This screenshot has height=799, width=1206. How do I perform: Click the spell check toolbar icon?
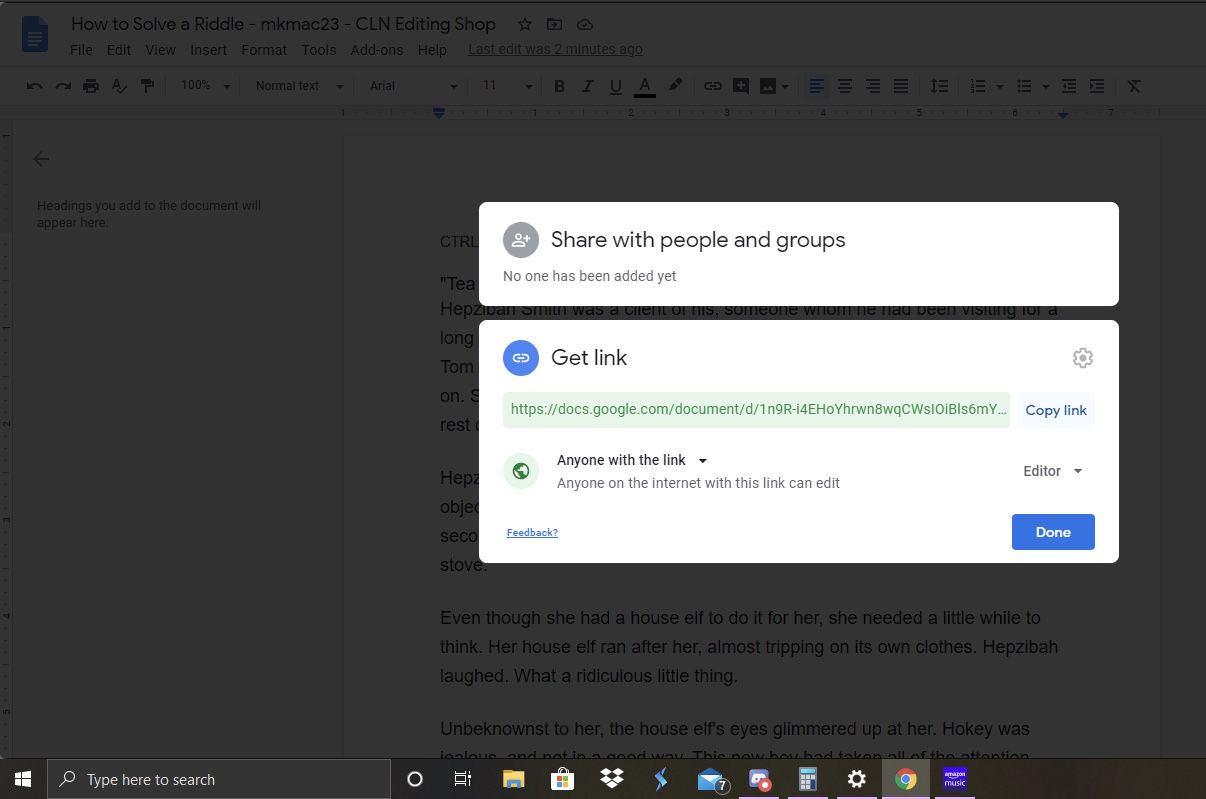[119, 86]
